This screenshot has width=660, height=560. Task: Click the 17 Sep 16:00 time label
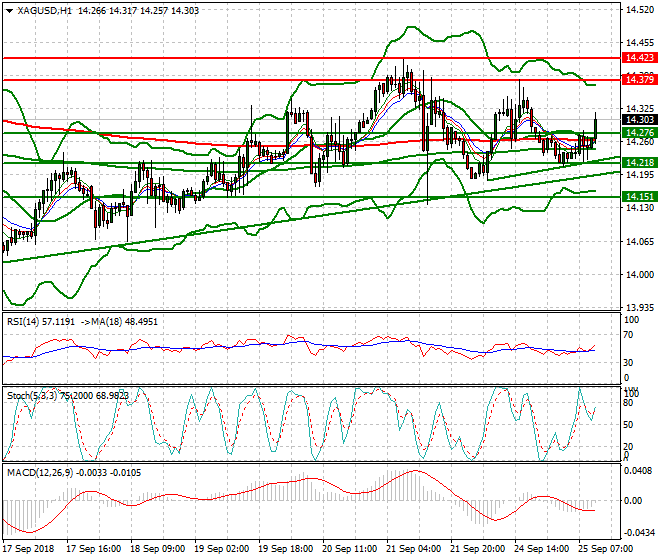93,549
